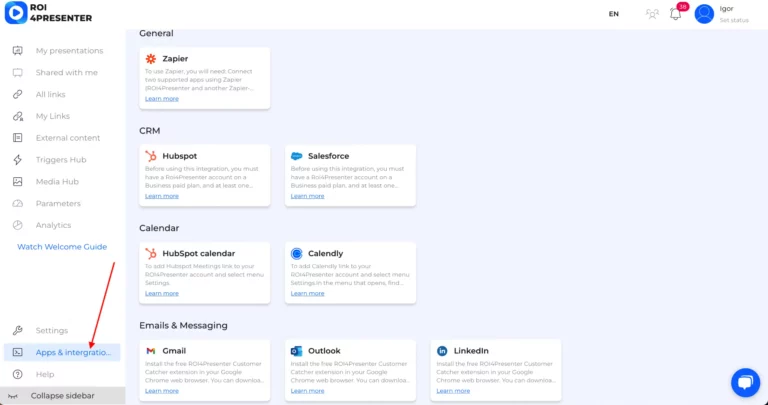Click Learn more under HubSpot calendar
768x405 pixels.
[x=162, y=293]
